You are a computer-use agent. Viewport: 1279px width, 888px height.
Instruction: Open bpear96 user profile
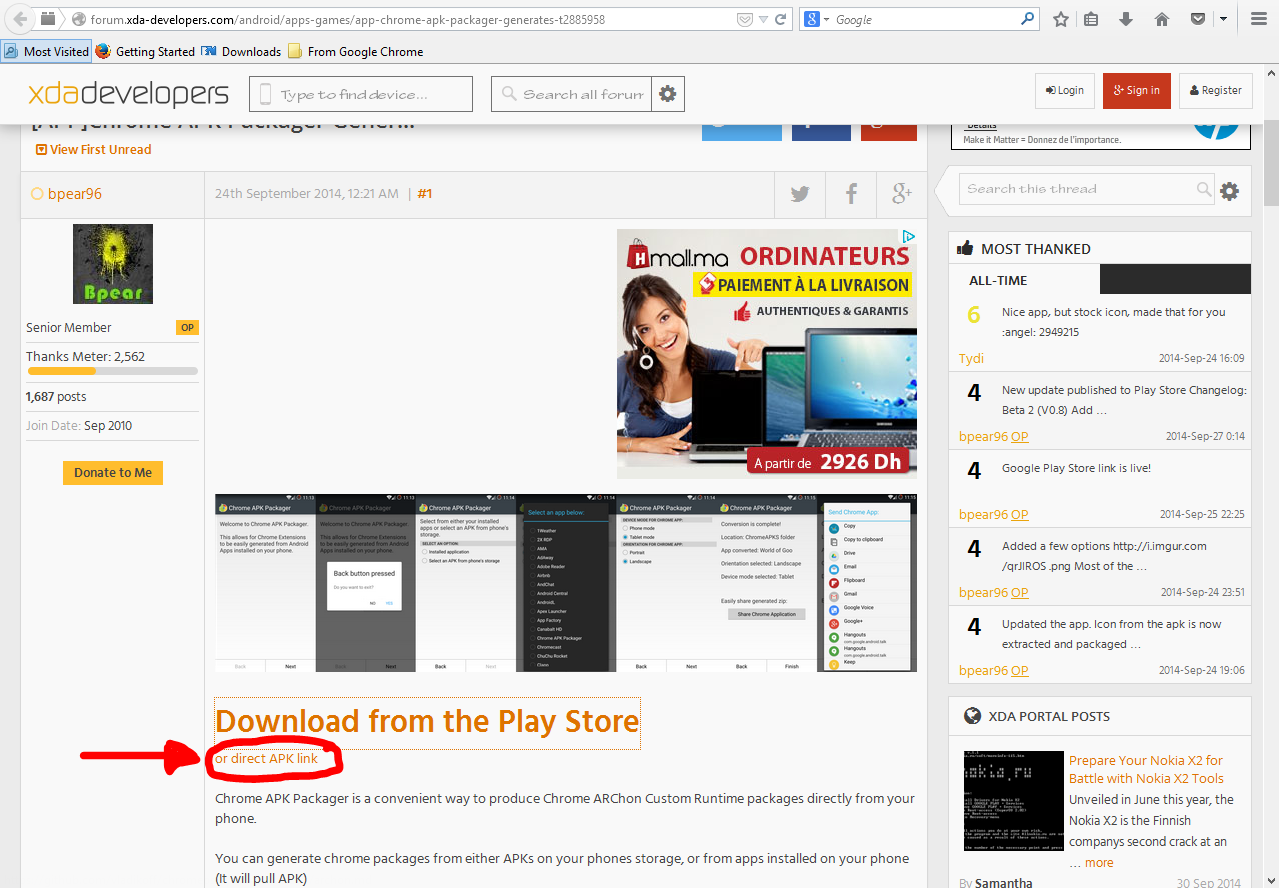click(75, 194)
